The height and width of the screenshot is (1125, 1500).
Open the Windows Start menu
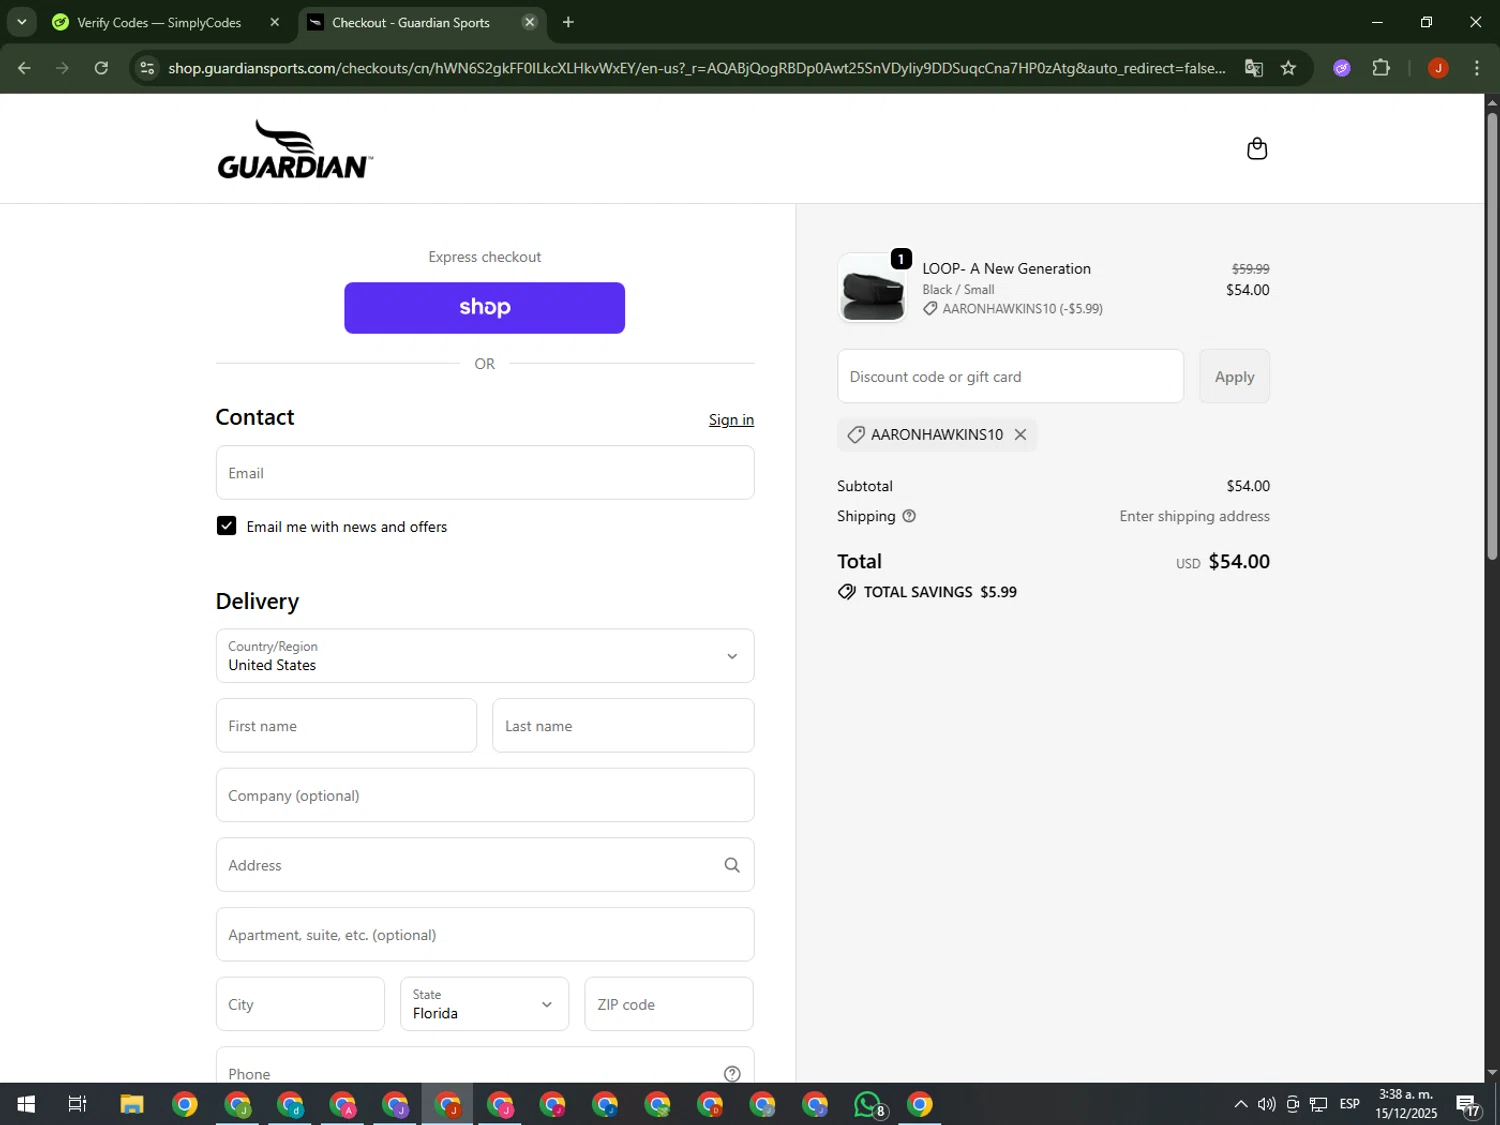pos(26,1104)
